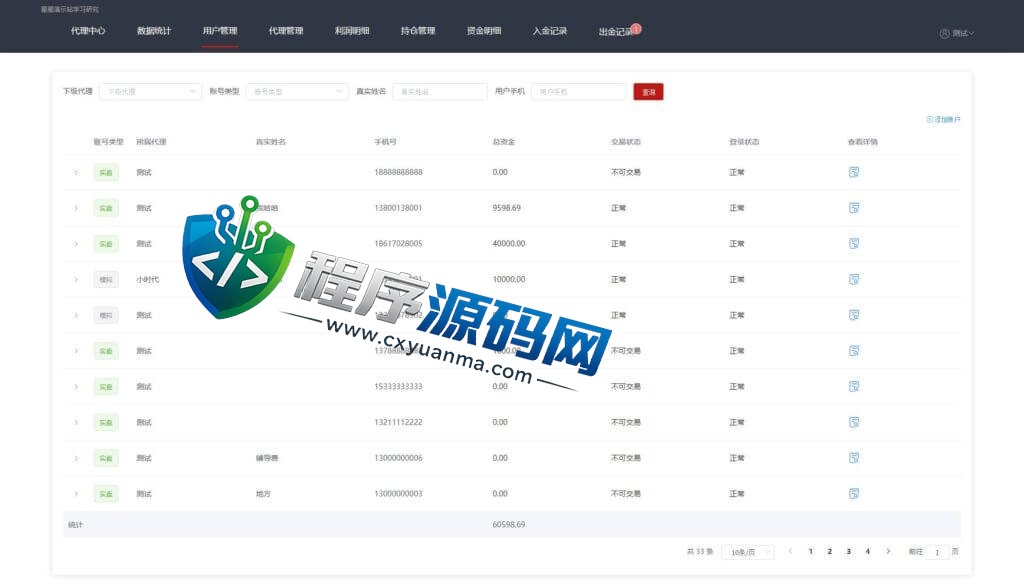
Task: Open the 账号类型 dropdown
Action: 297,91
